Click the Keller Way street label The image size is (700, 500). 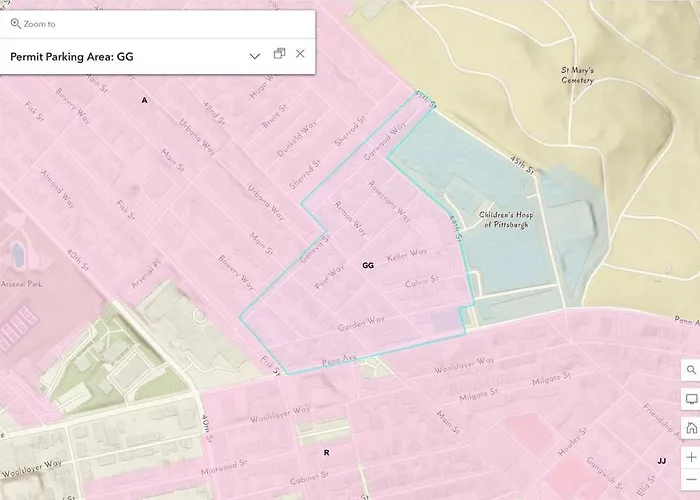(407, 255)
